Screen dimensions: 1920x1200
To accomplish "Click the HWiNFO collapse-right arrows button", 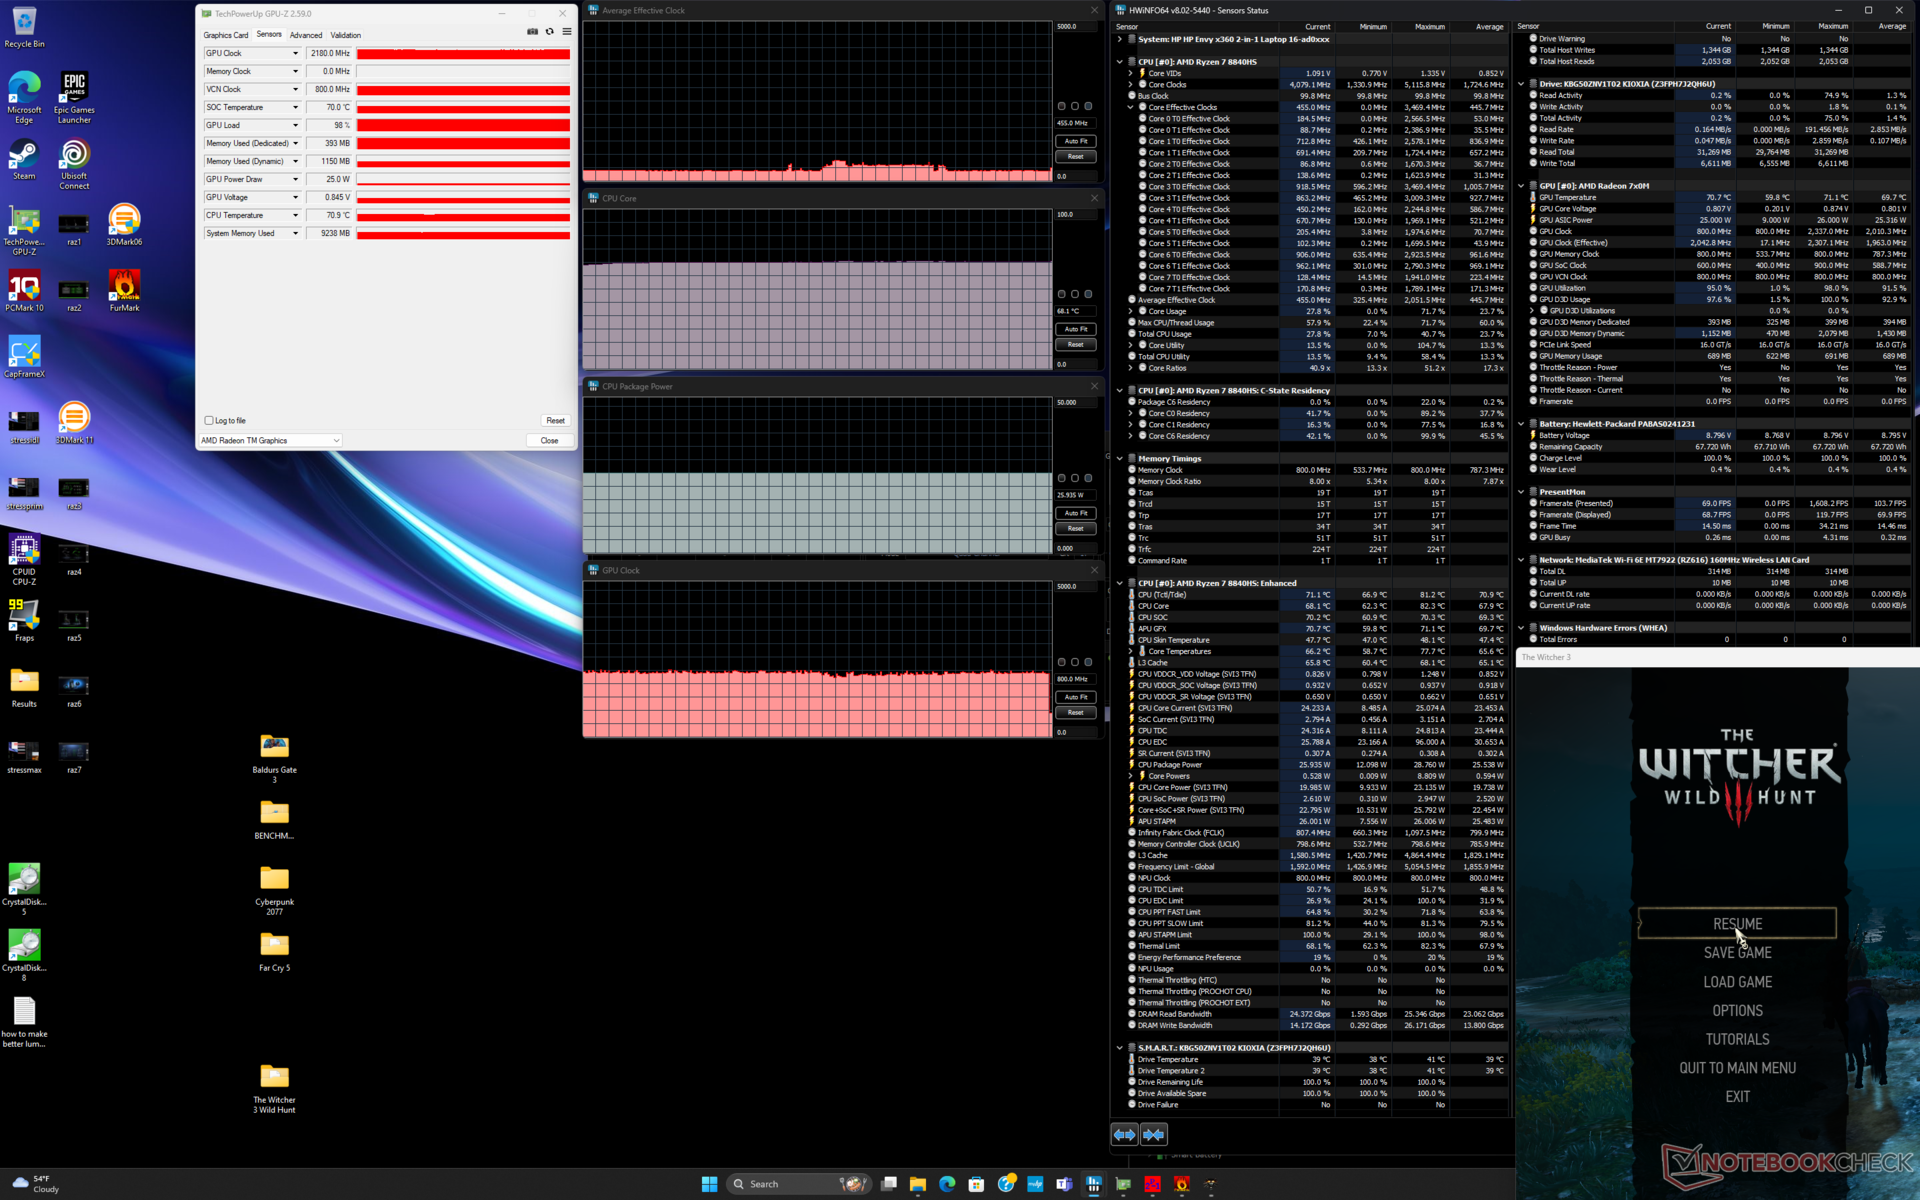I will (1153, 1134).
